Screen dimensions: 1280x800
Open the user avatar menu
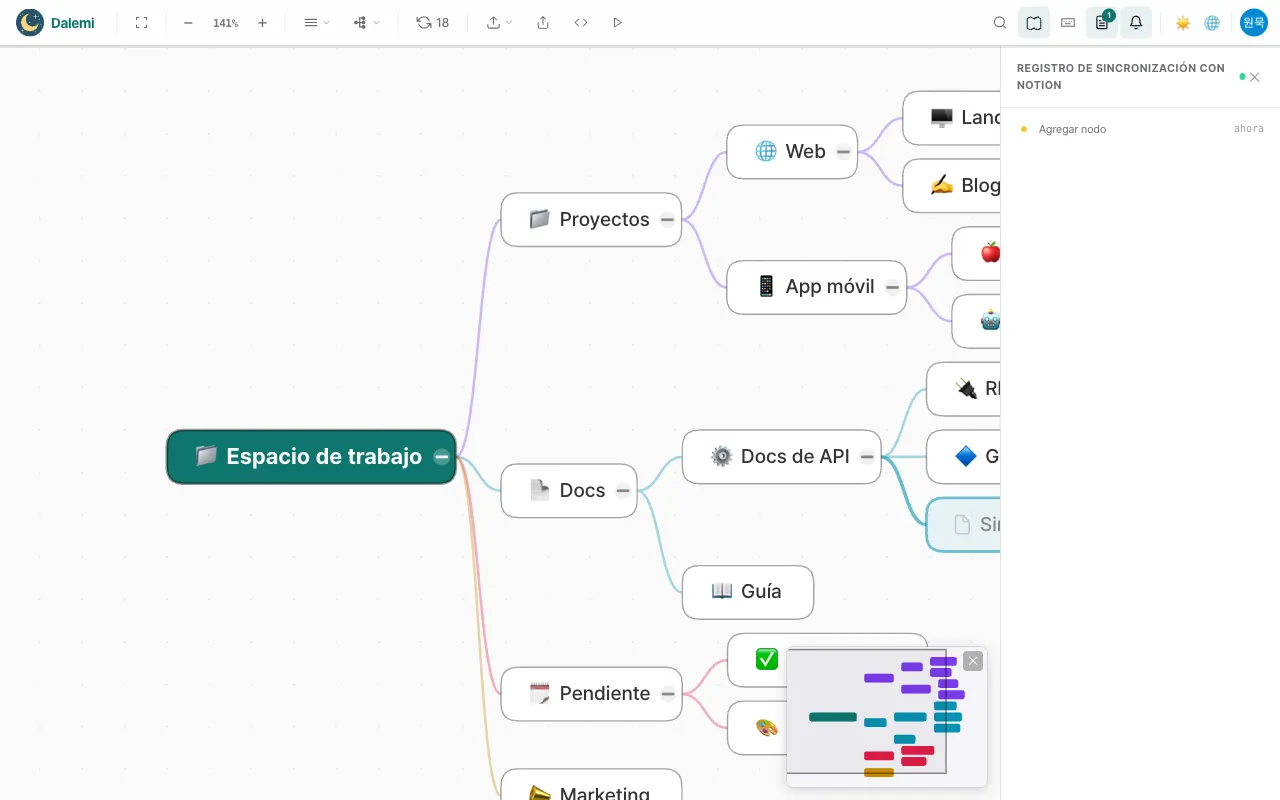click(x=1254, y=22)
